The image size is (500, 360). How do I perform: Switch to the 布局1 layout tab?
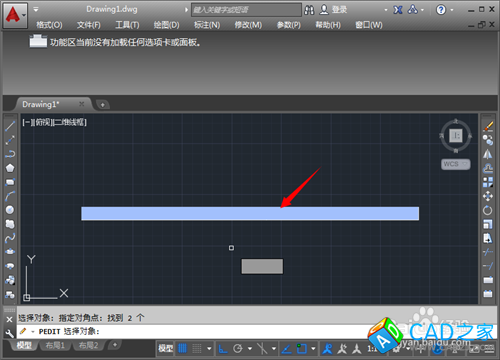(55, 345)
